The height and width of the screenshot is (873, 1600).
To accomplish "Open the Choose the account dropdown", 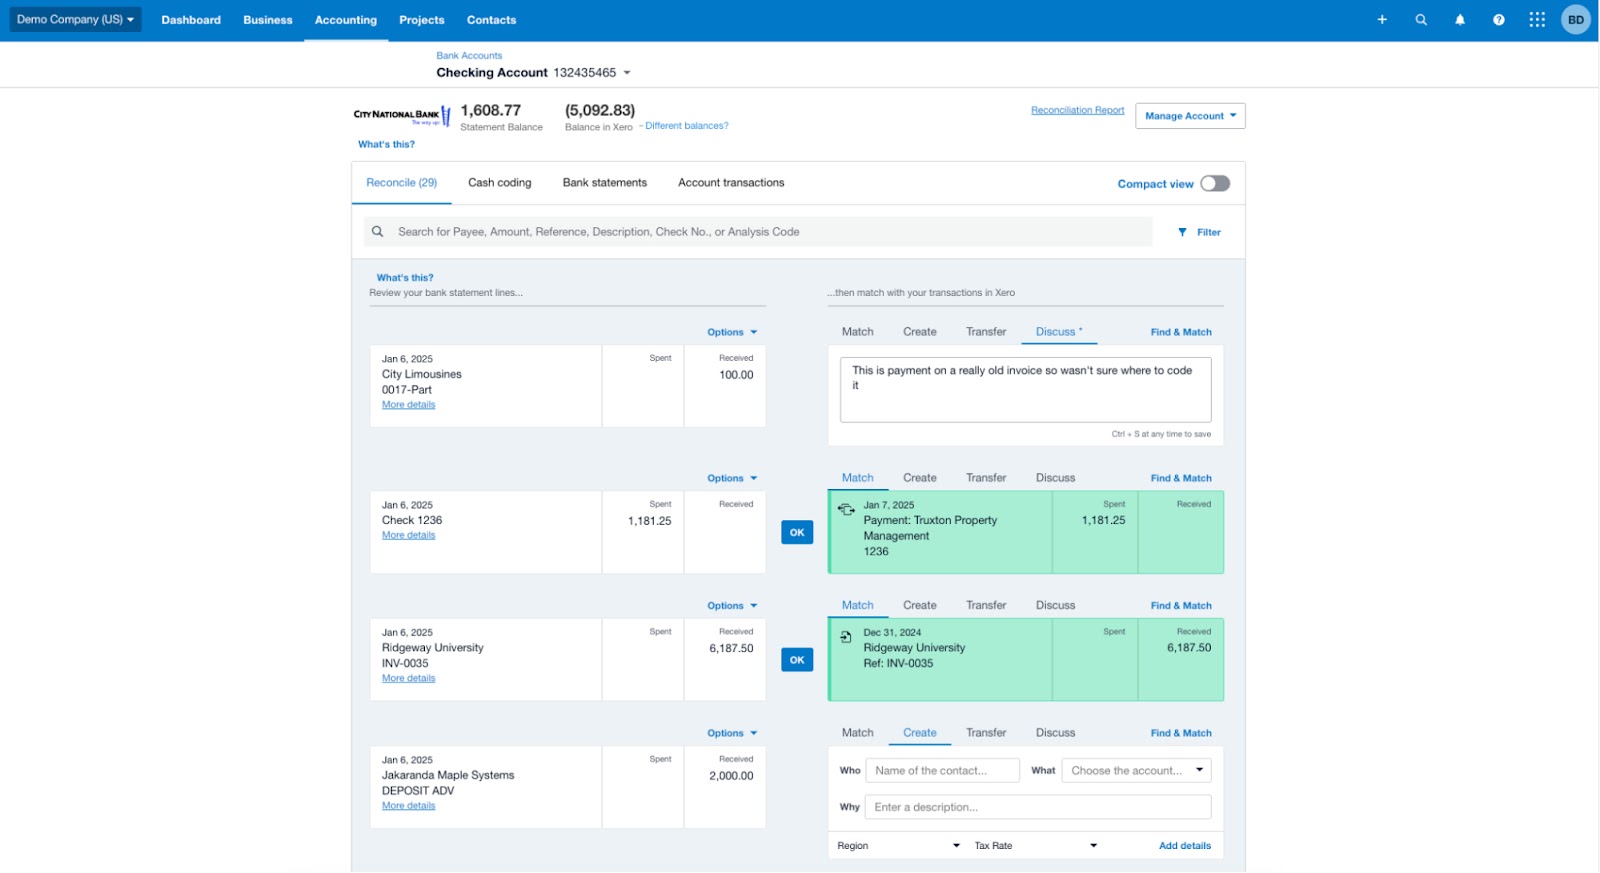I will (1137, 771).
